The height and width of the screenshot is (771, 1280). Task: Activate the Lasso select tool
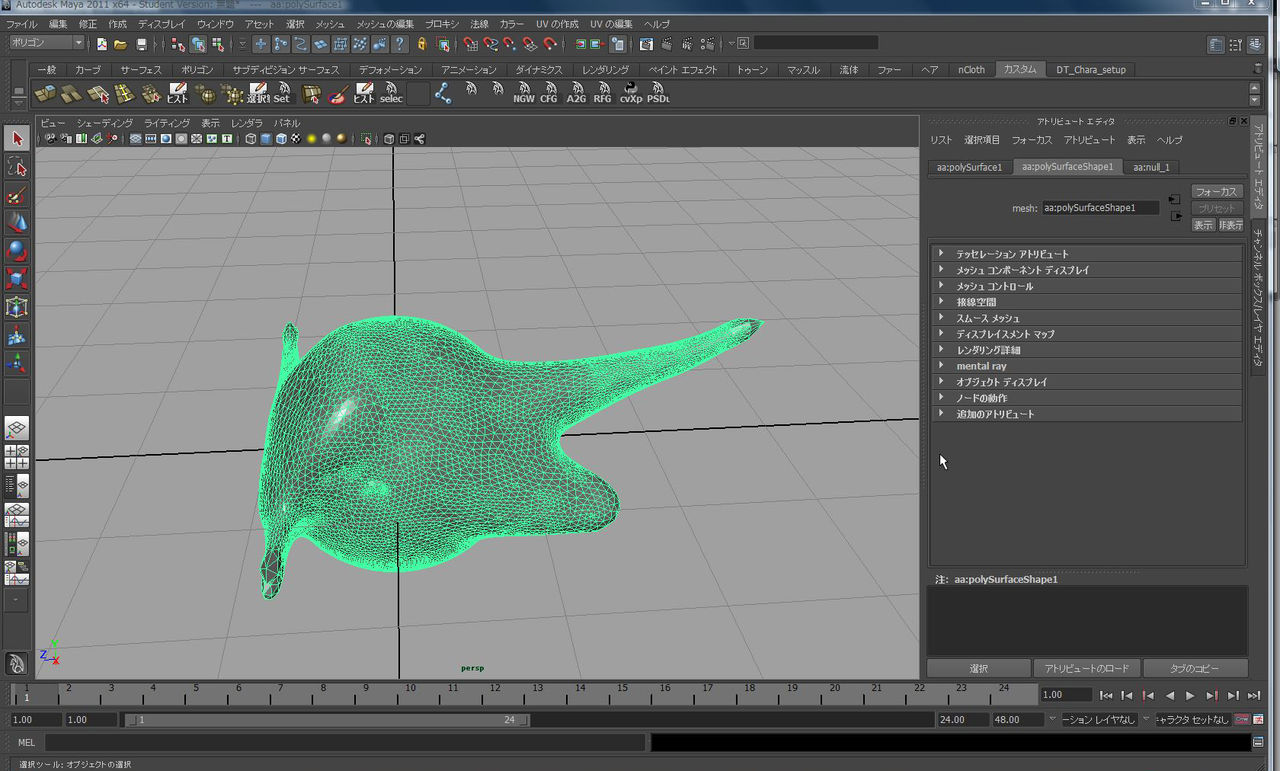coord(17,166)
